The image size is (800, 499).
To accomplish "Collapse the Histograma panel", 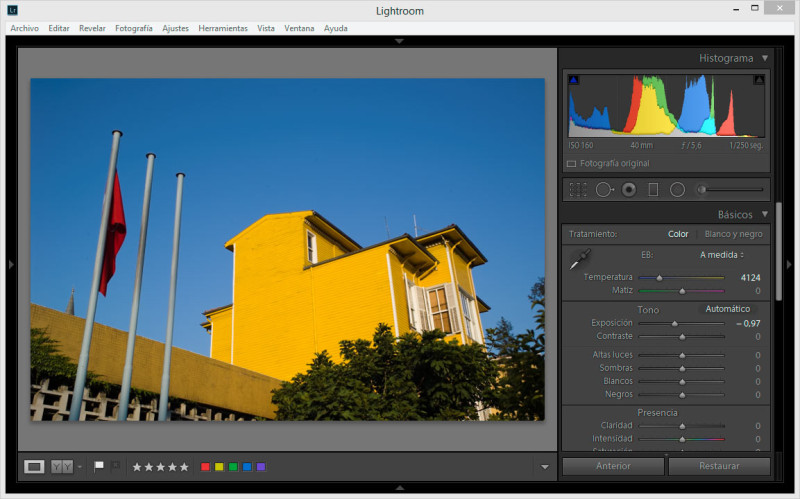I will [765, 58].
